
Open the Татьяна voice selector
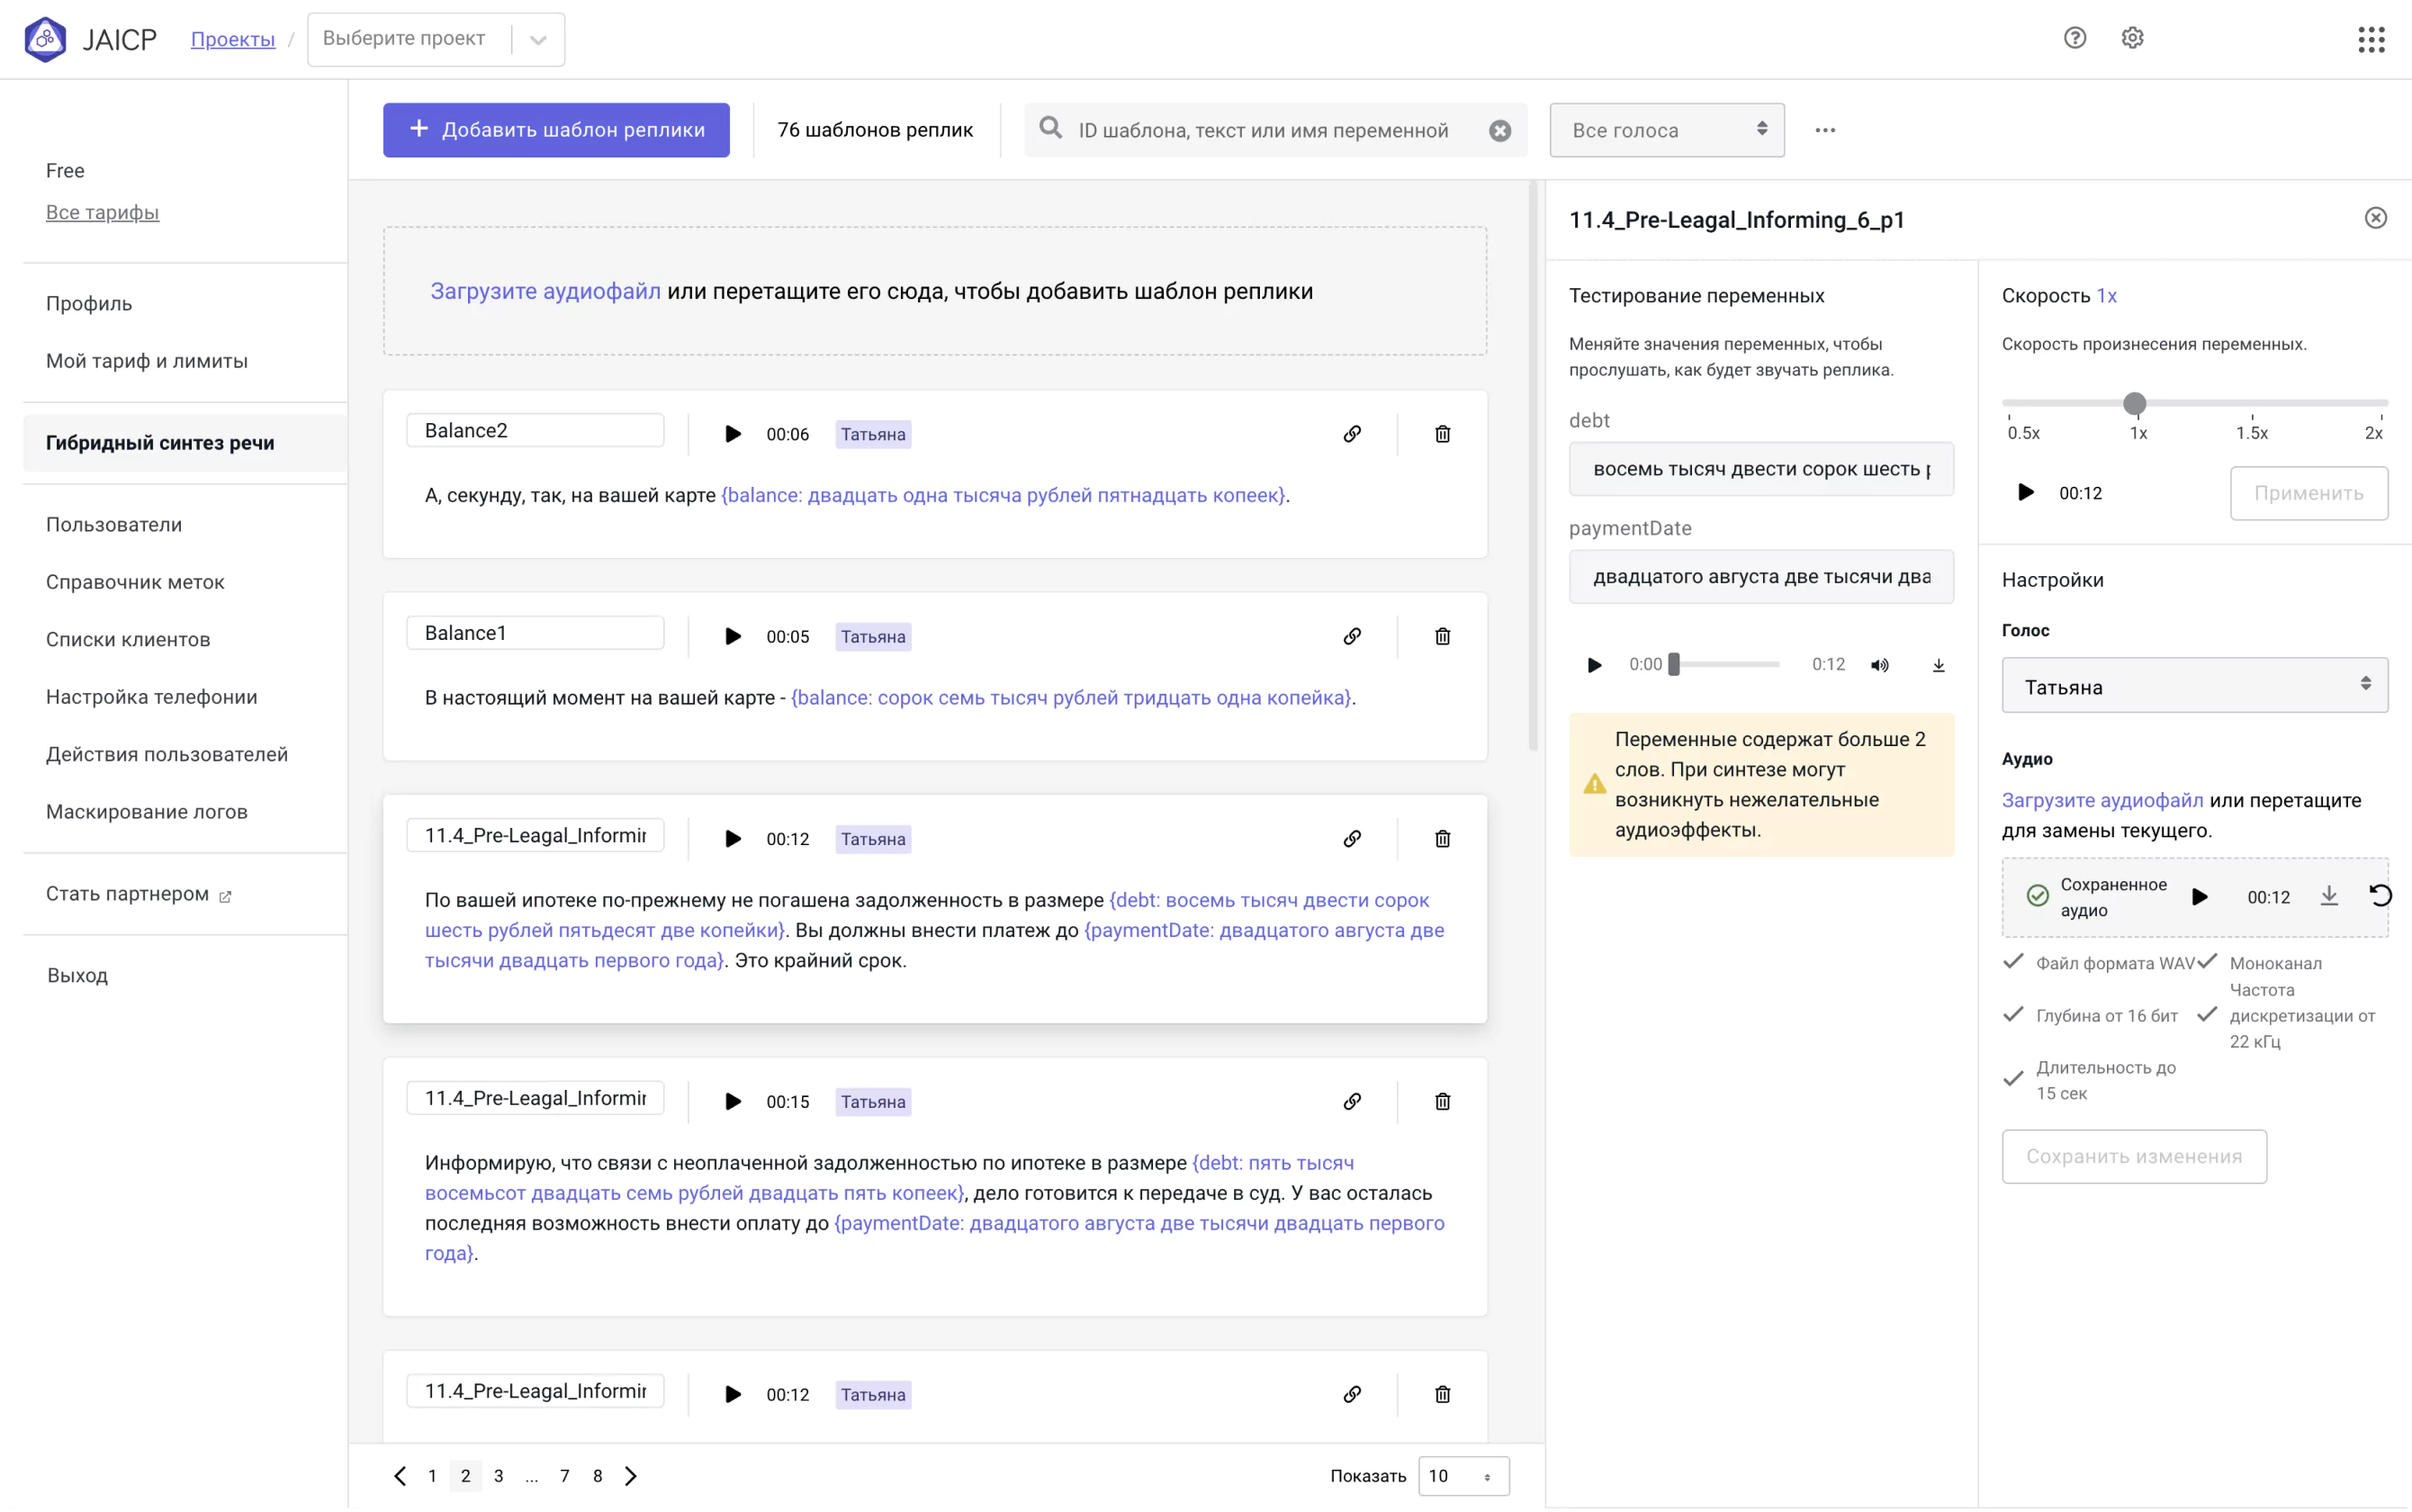click(x=2194, y=686)
